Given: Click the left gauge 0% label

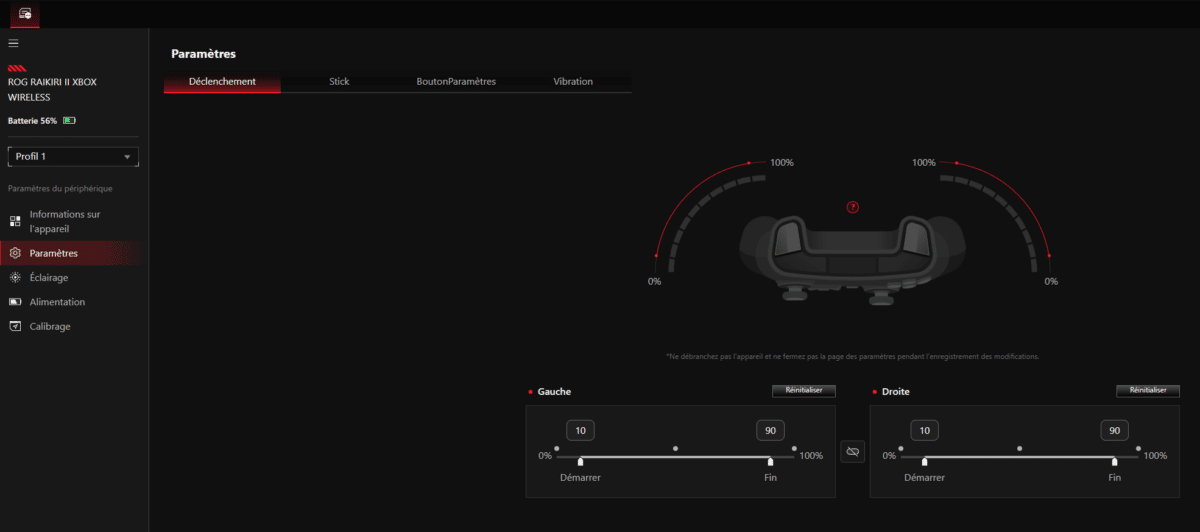Looking at the screenshot, I should [x=654, y=282].
